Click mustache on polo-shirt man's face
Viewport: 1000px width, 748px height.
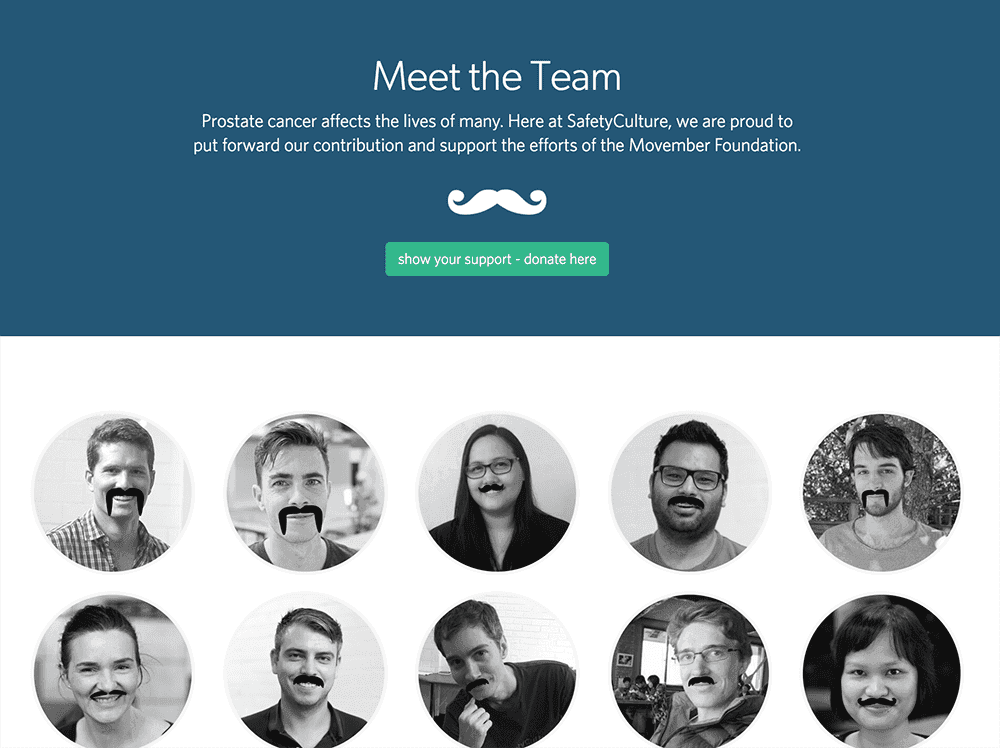308,681
